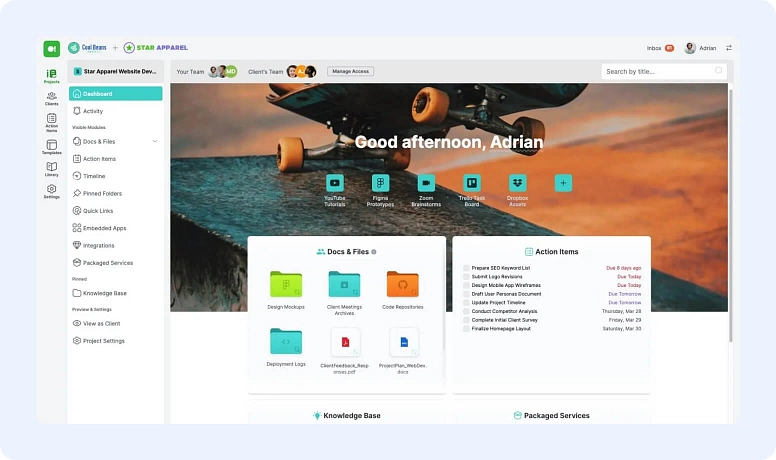Open the YouTube Tutorials quick link

(x=334, y=183)
